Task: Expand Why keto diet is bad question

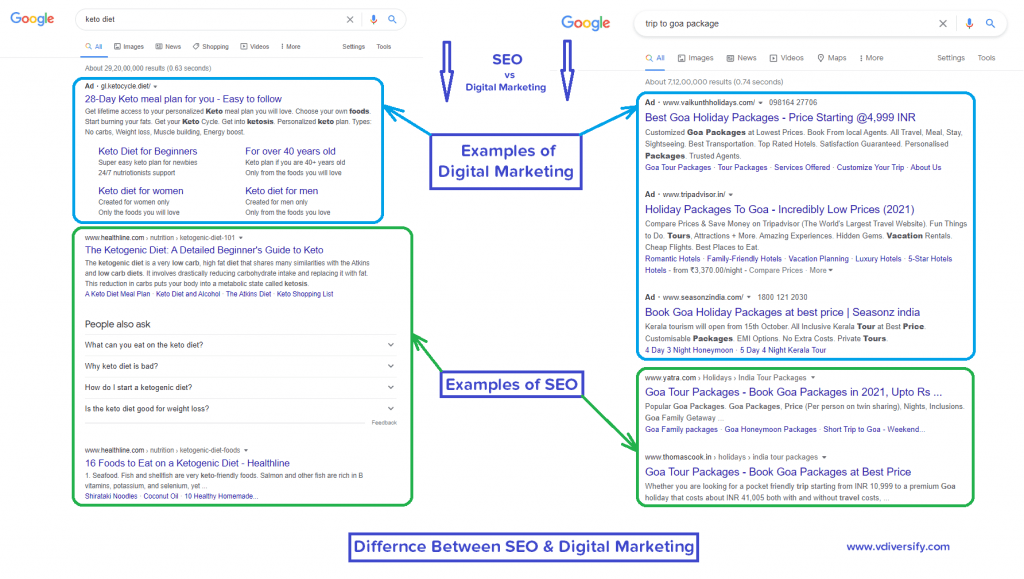Action: tap(240, 366)
